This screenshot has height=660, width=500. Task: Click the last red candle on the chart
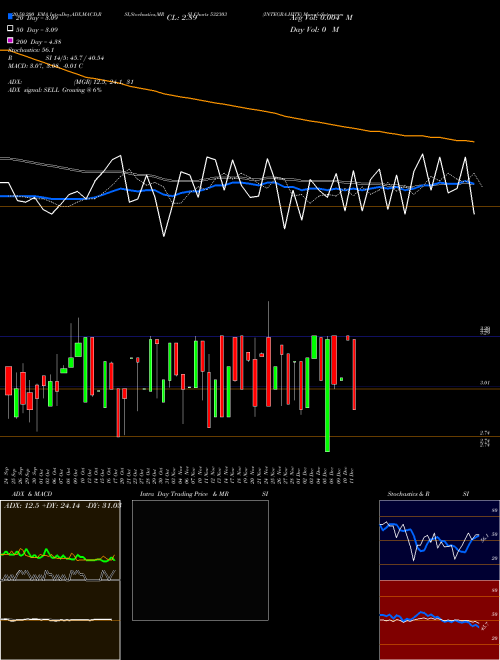354,374
